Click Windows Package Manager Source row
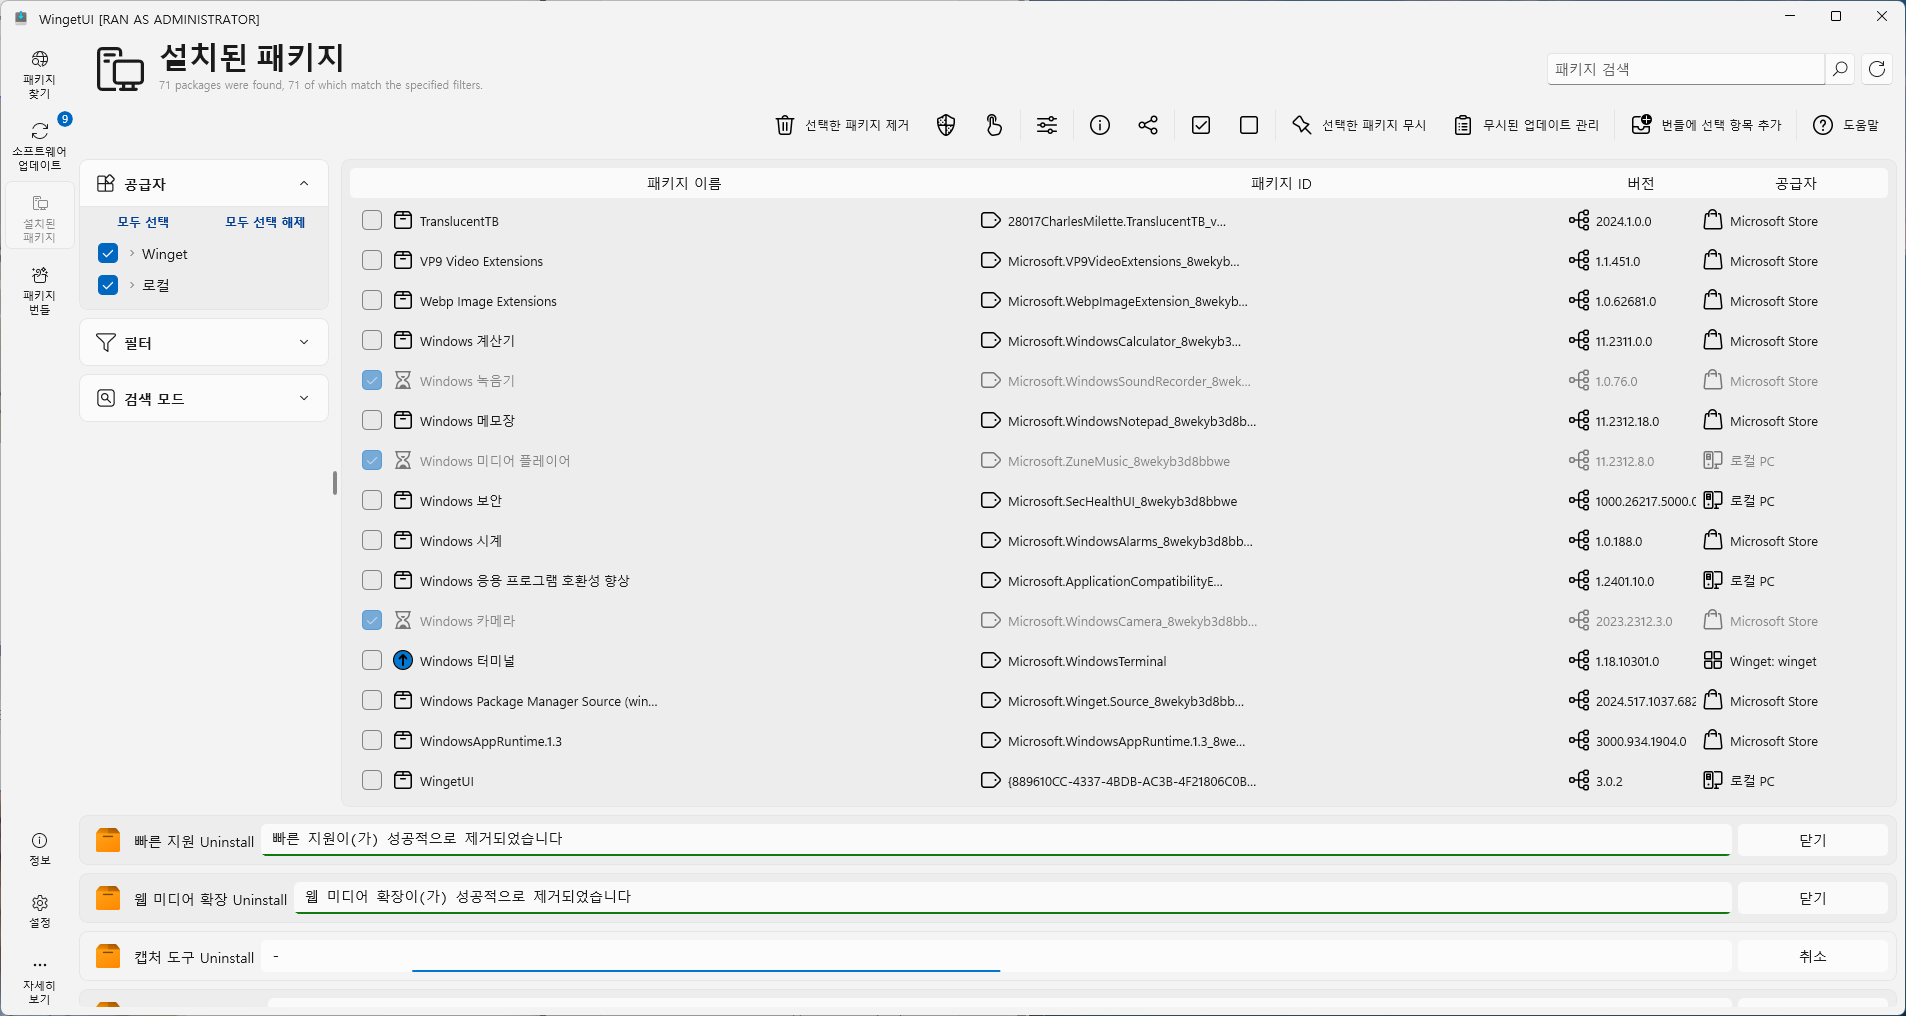The height and width of the screenshot is (1016, 1906). click(1119, 700)
